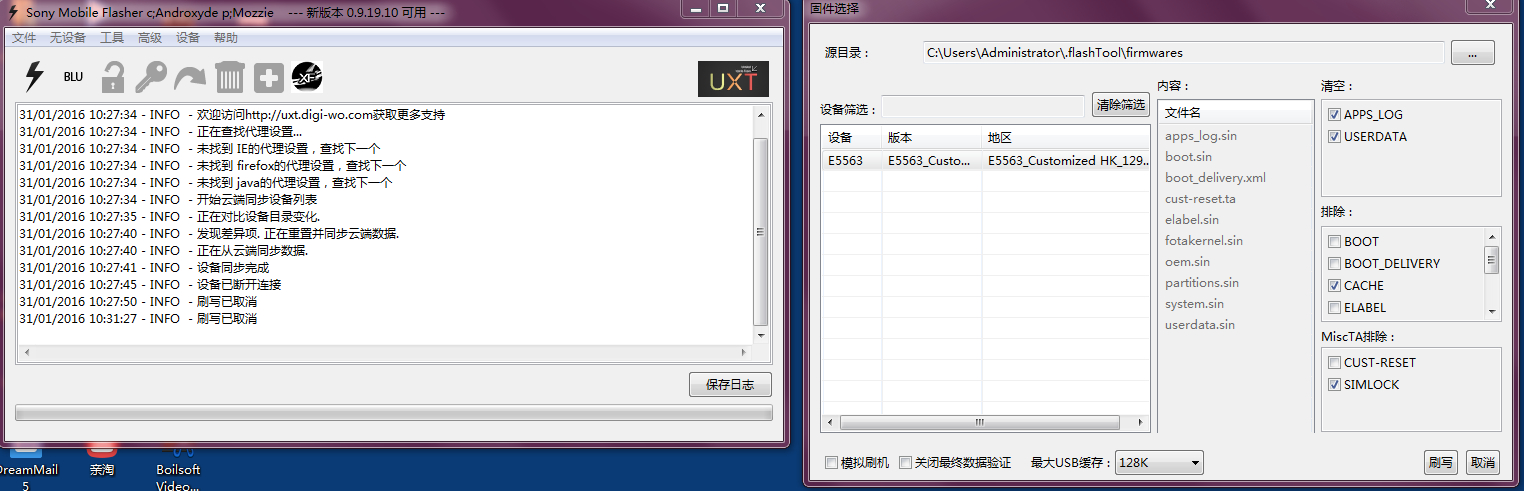The width and height of the screenshot is (1524, 491).
Task: Check the BOOT exclude checkbox
Action: tap(1334, 241)
